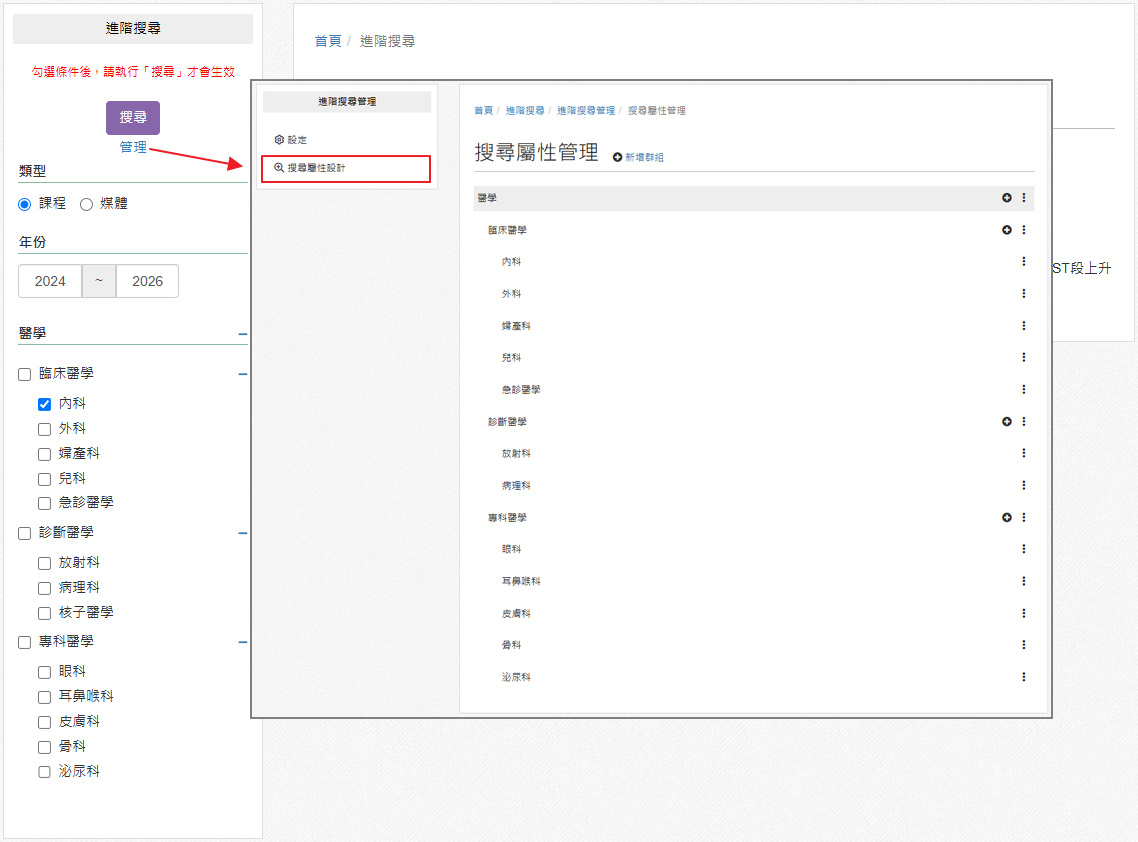Click the 醫學 group header row
The height and width of the screenshot is (842, 1138).
753,197
